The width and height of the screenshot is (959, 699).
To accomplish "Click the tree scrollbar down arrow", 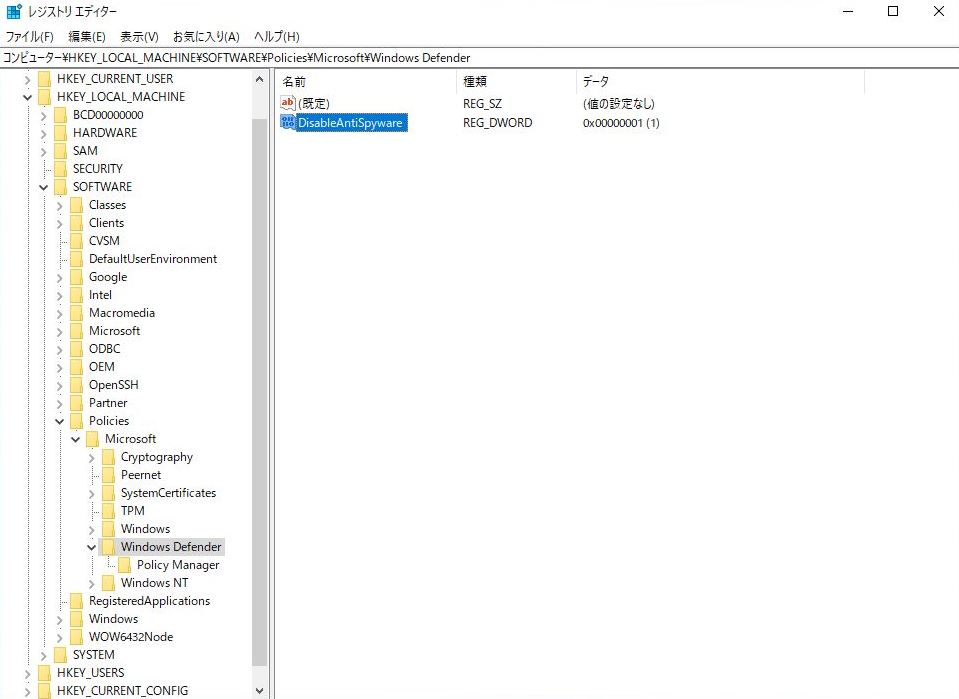I will coord(259,690).
